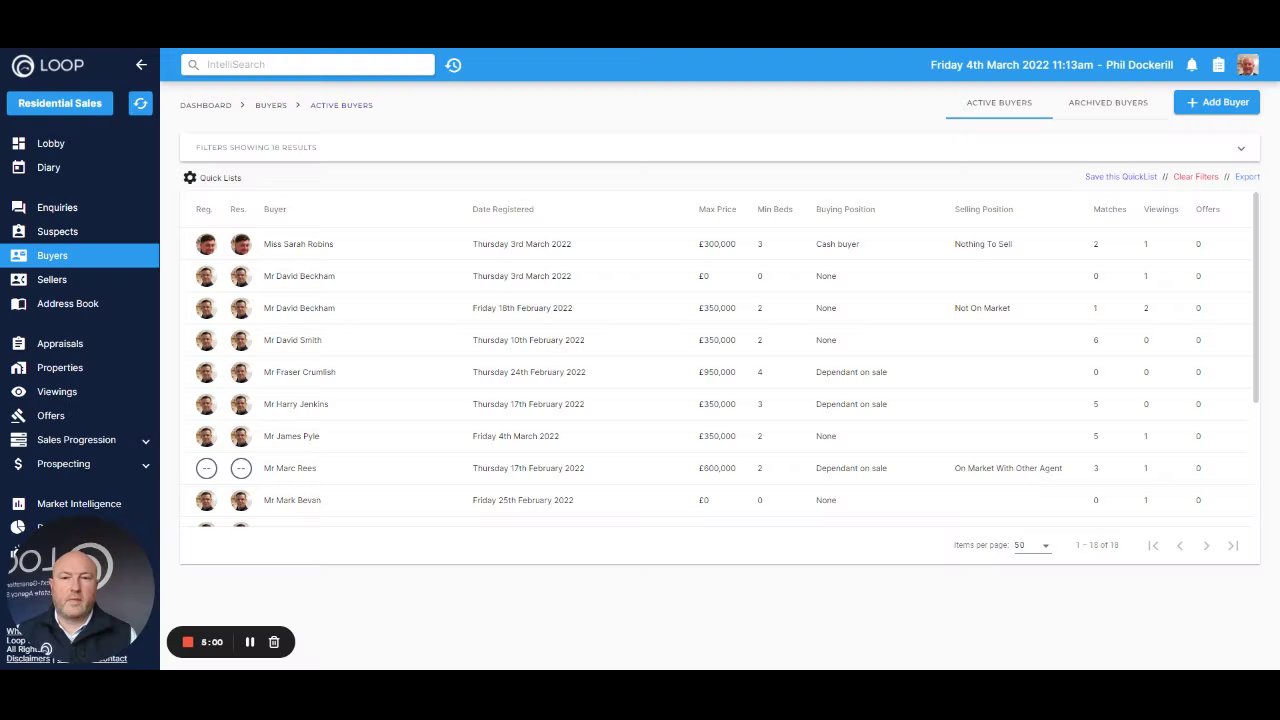
Task: Jump to first page of results
Action: 1153,546
